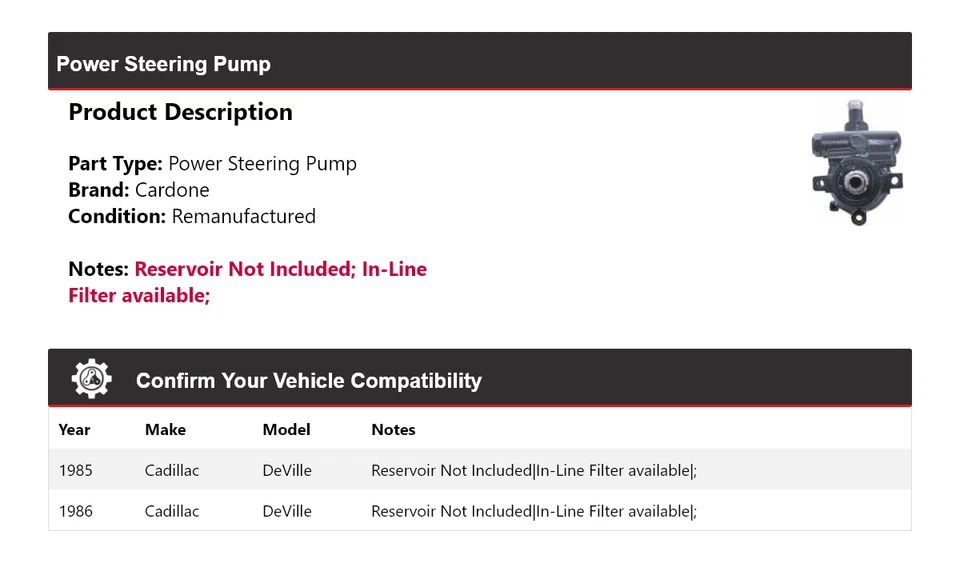Click DeVille in the 1985 row
This screenshot has height=563, width=960.
pyautogui.click(x=287, y=470)
